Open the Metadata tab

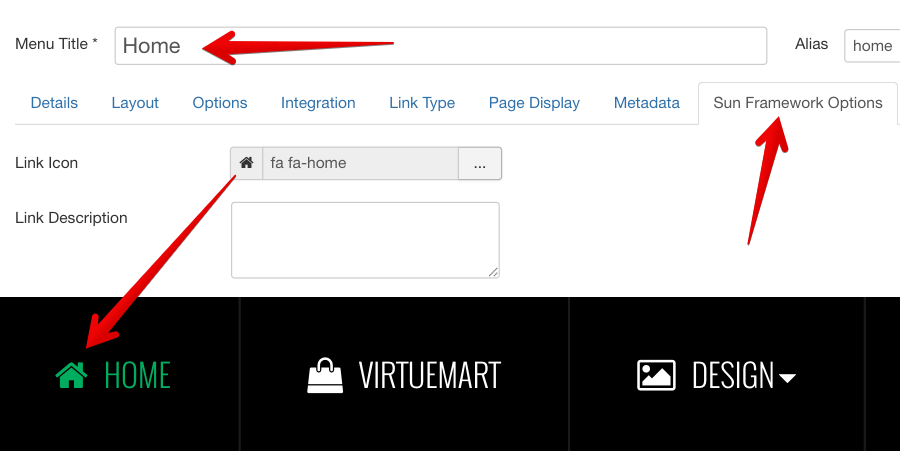point(647,103)
